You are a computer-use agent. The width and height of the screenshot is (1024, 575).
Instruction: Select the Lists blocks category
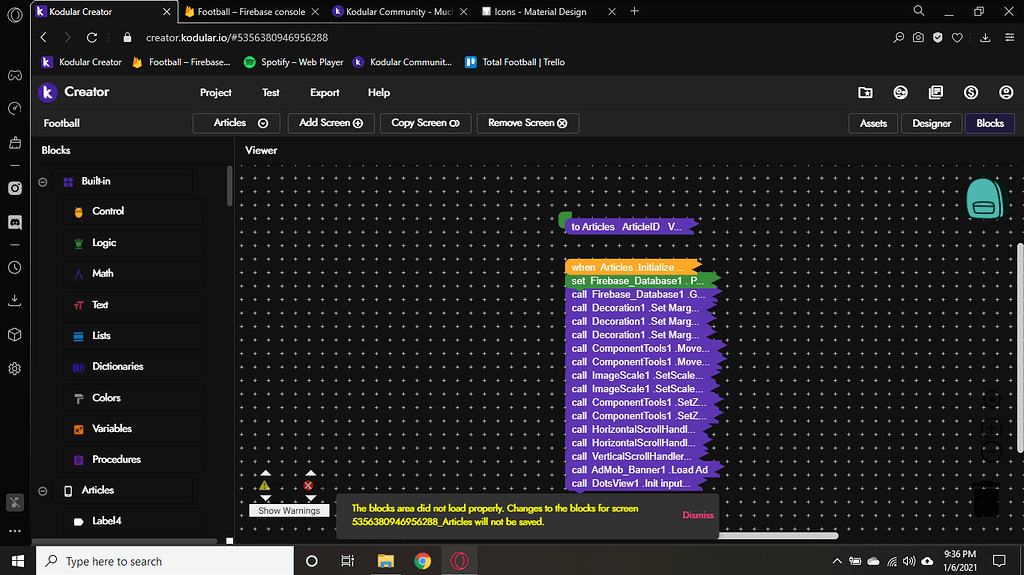click(133, 336)
